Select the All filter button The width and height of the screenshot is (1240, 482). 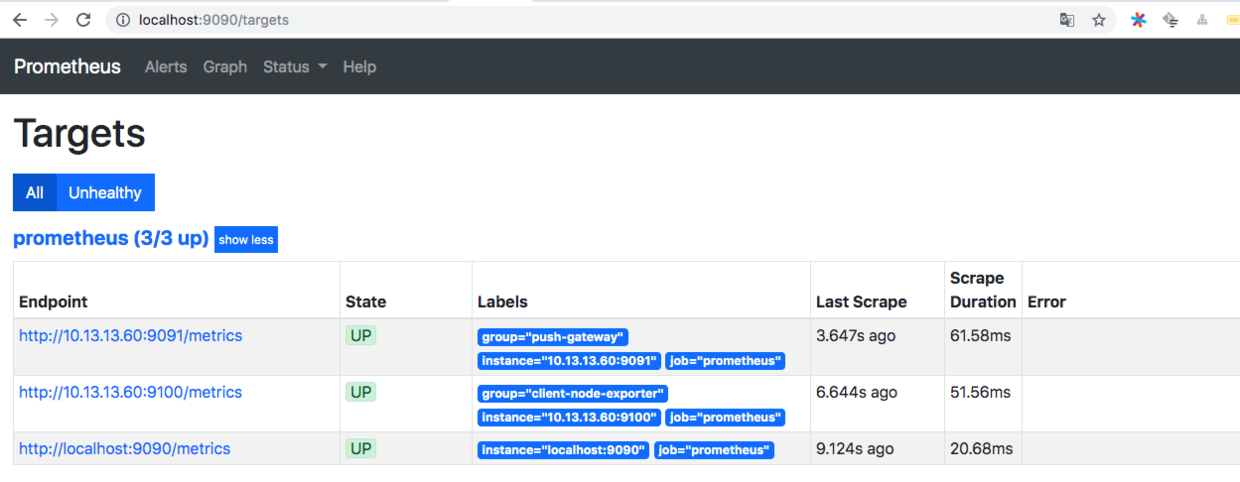coord(35,192)
